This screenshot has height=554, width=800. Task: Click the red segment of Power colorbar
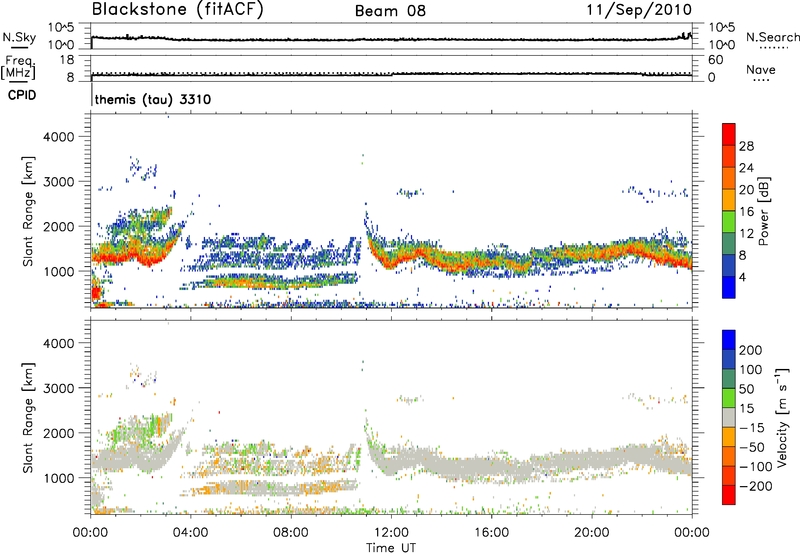pyautogui.click(x=729, y=134)
